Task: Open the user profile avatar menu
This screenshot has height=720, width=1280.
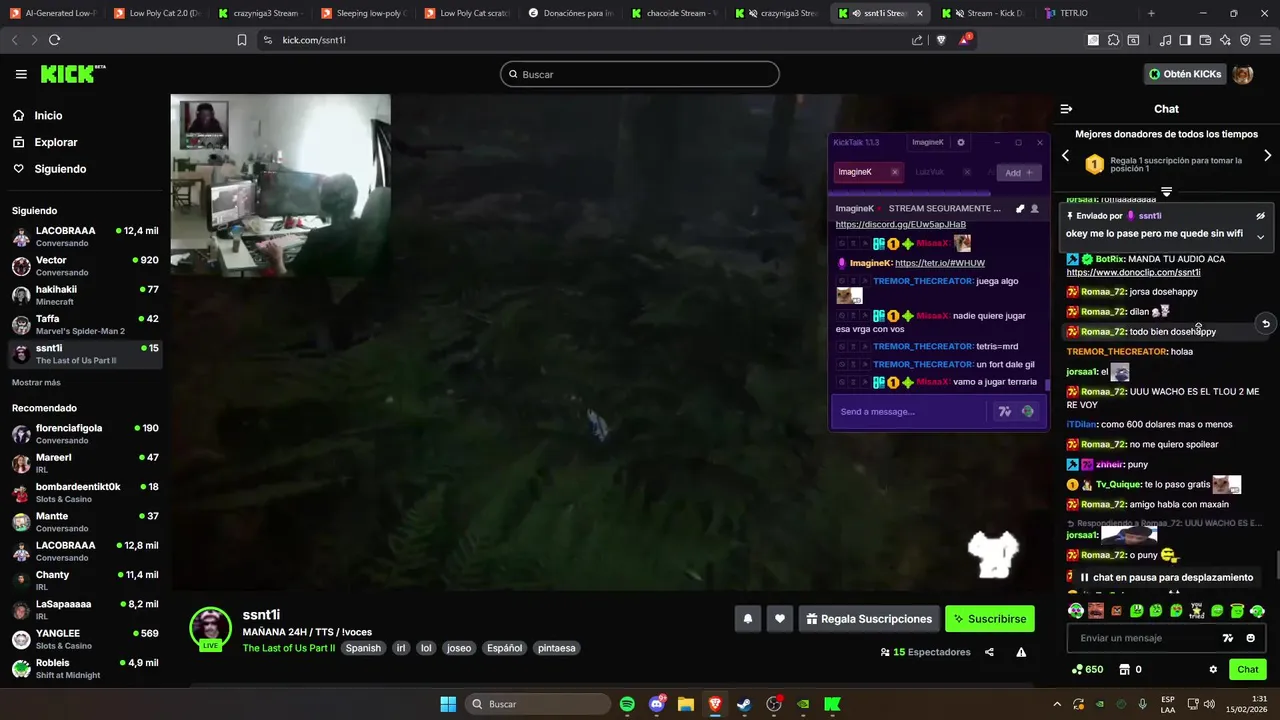Action: pos(1243,74)
